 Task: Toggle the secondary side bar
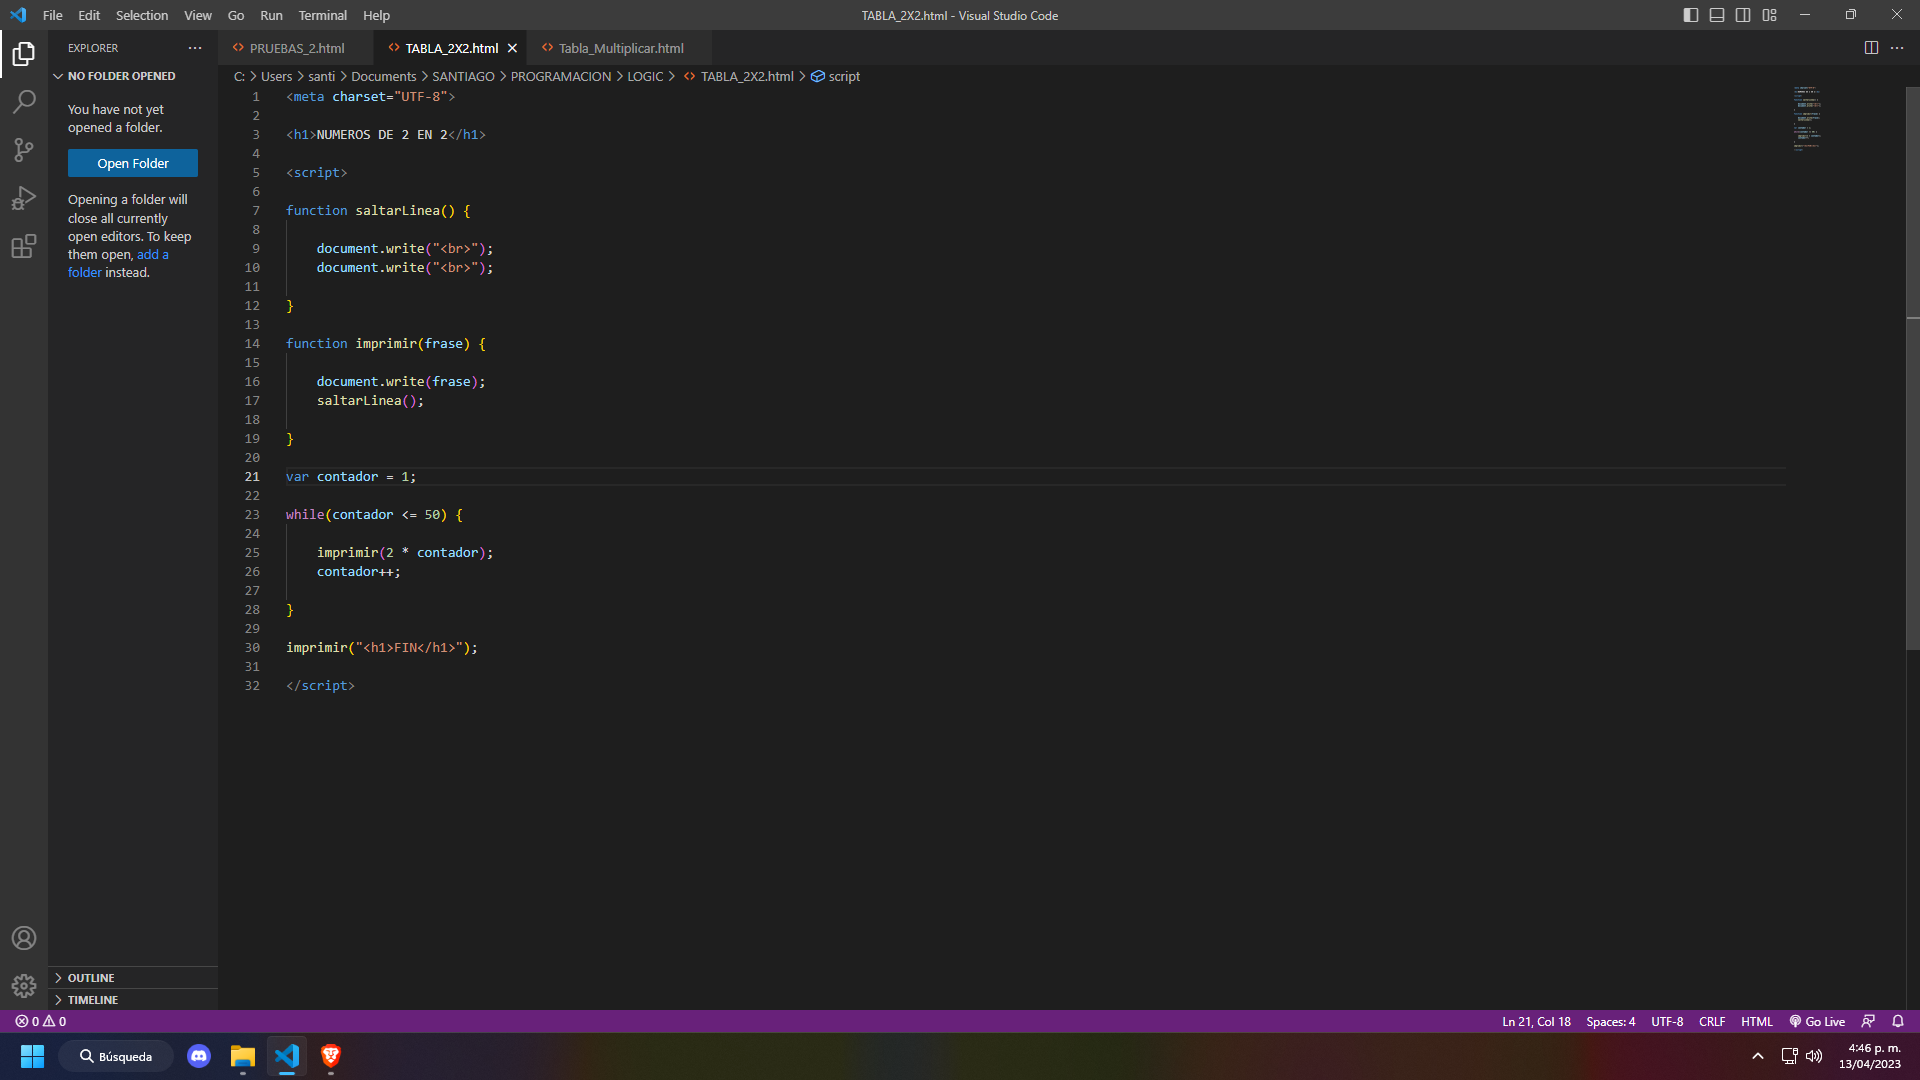(1743, 15)
